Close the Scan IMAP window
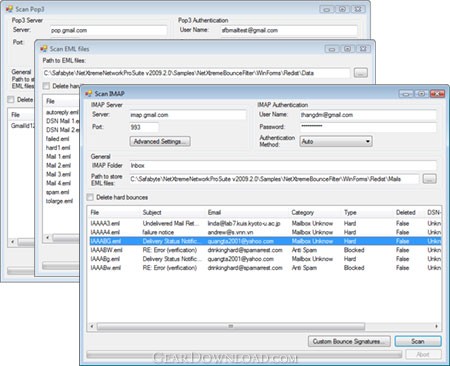 [x=437, y=94]
